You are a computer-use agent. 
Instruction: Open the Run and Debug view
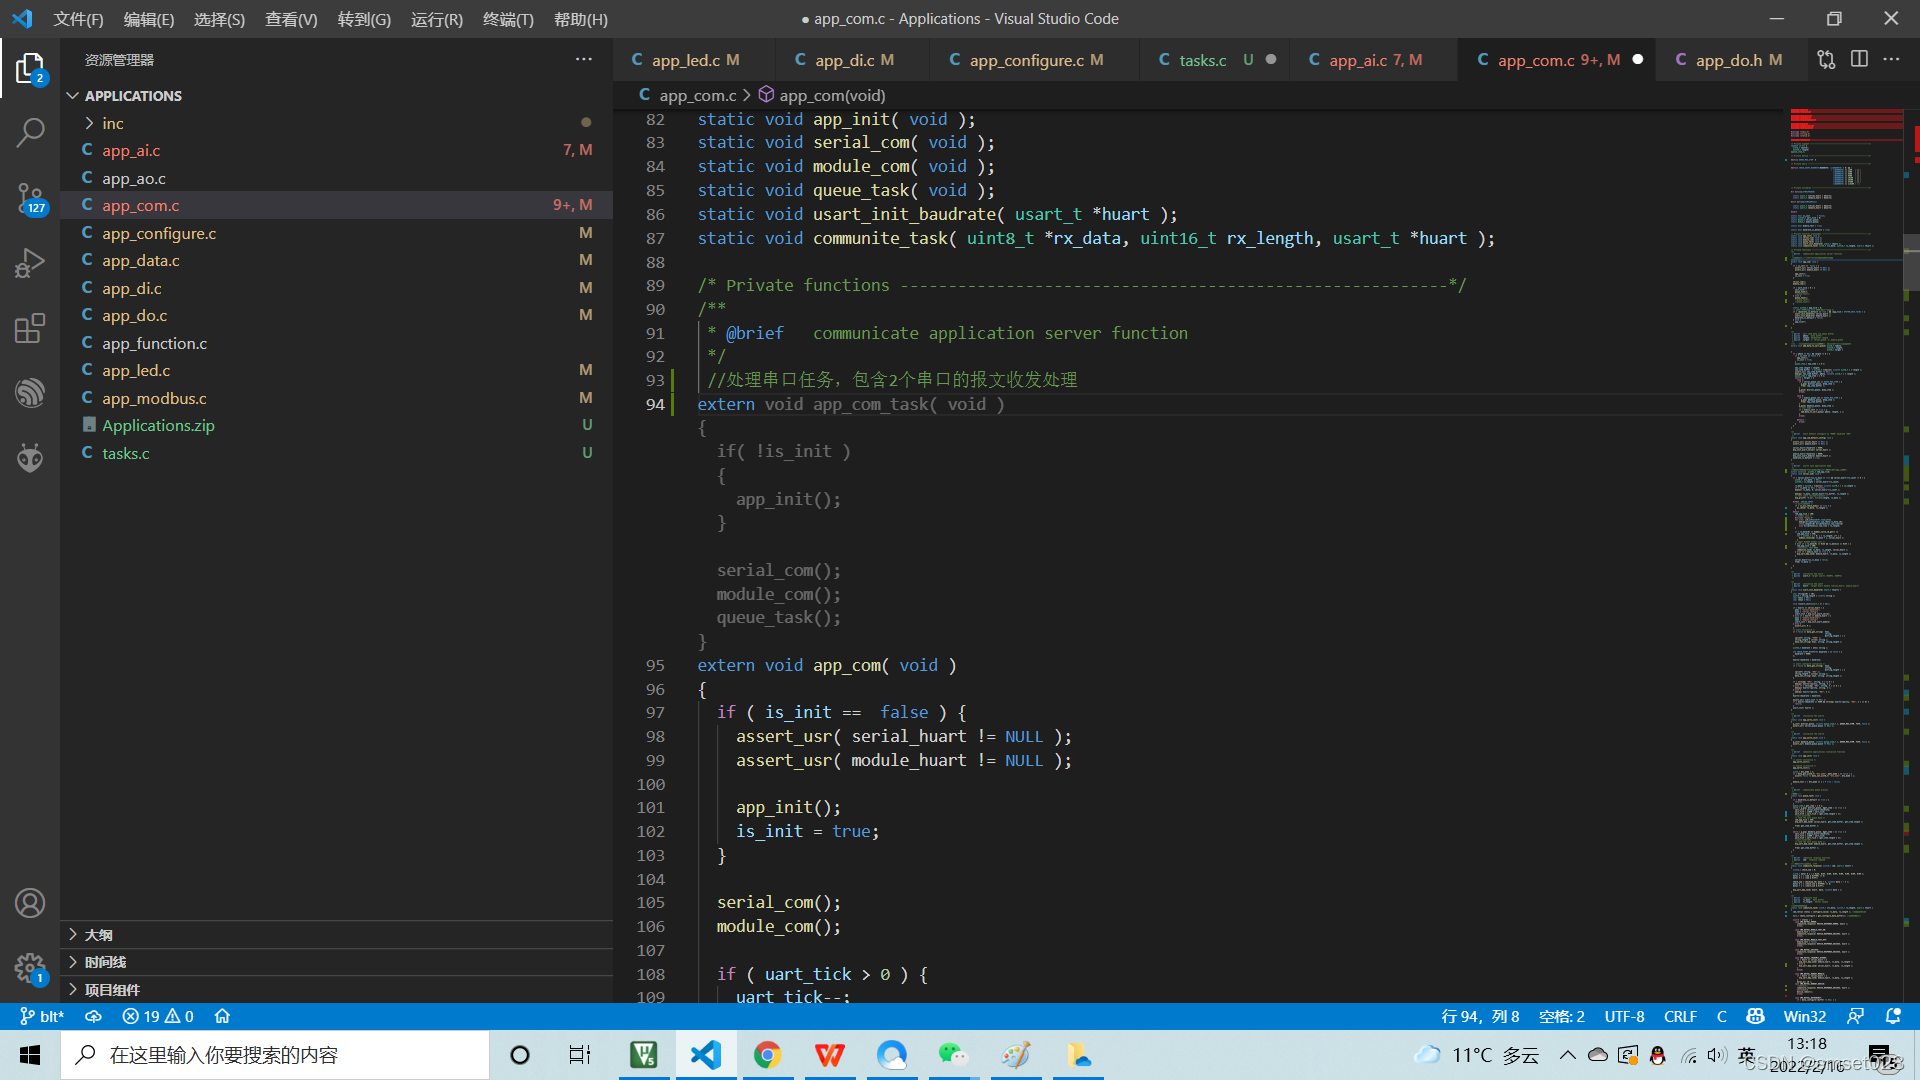coord(30,262)
